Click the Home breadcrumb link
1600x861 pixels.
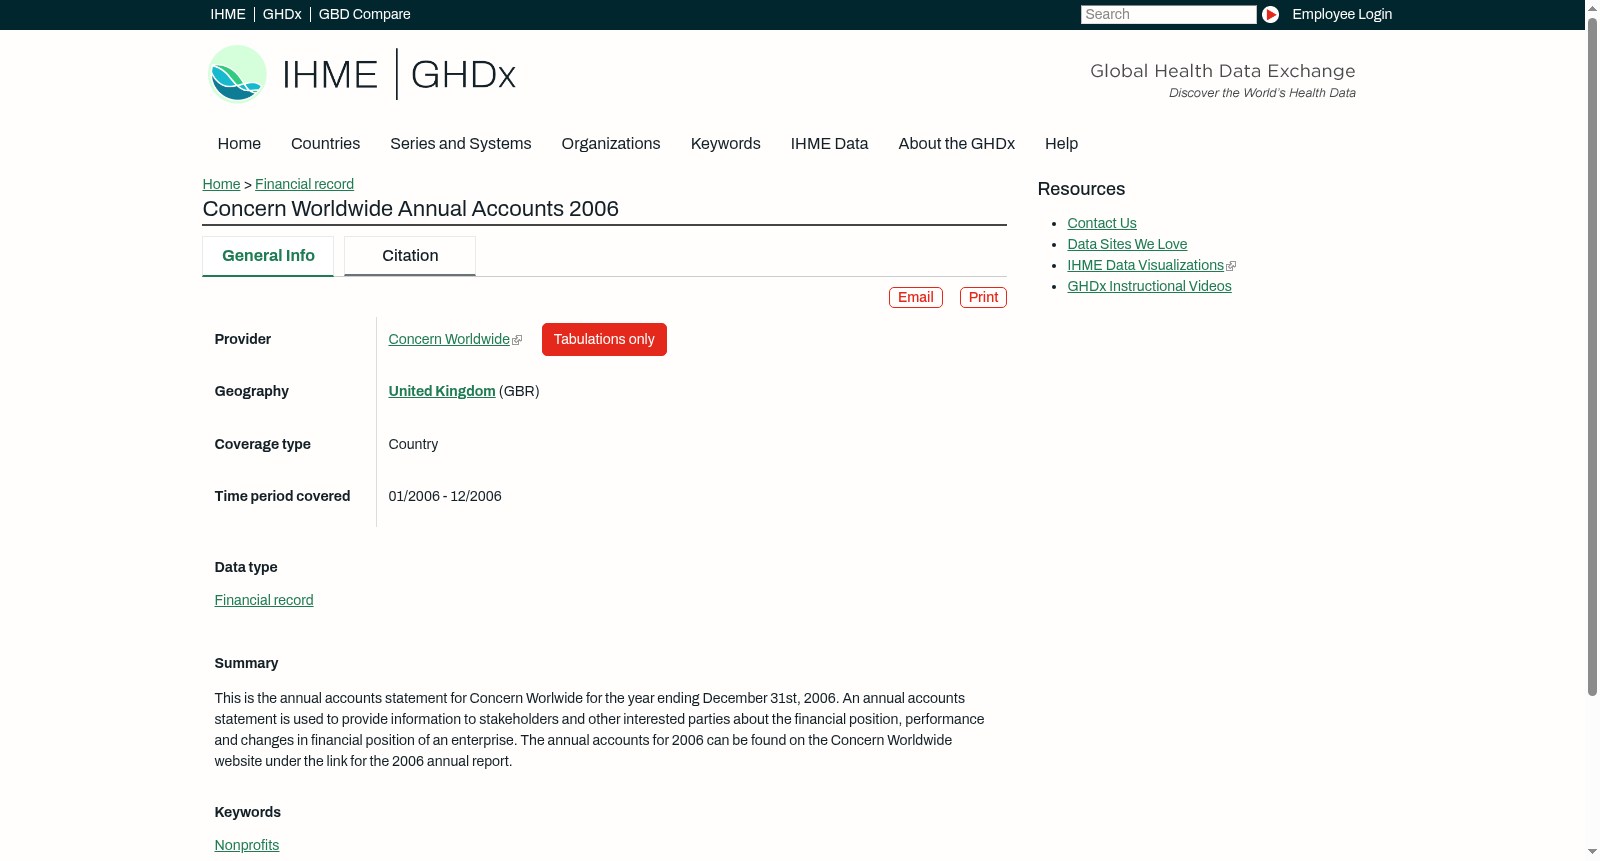tap(221, 184)
